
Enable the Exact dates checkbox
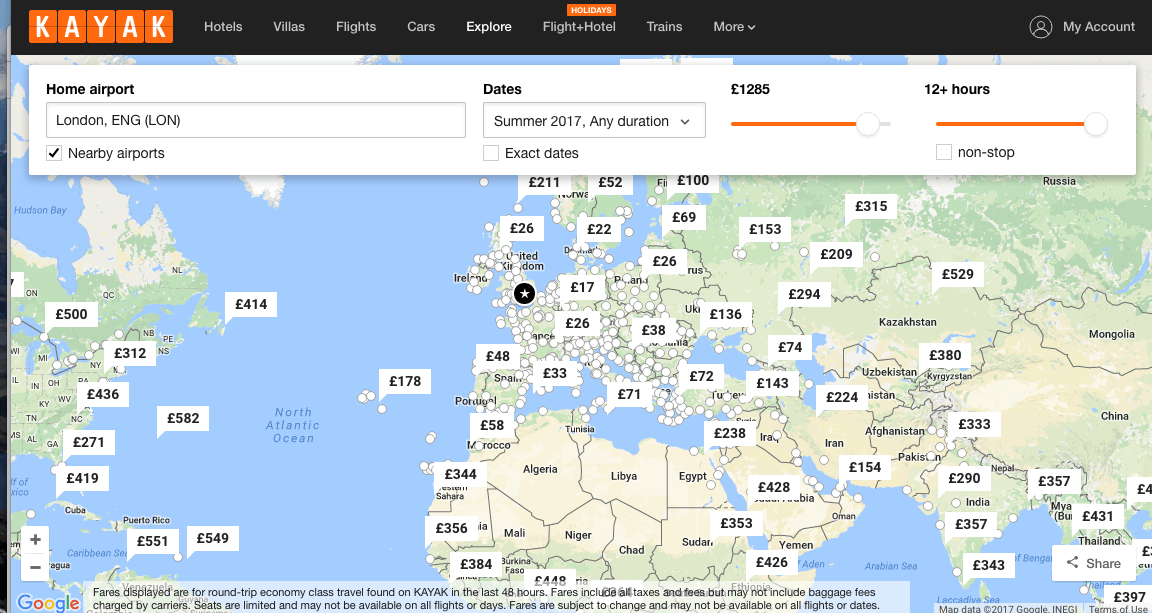(491, 153)
